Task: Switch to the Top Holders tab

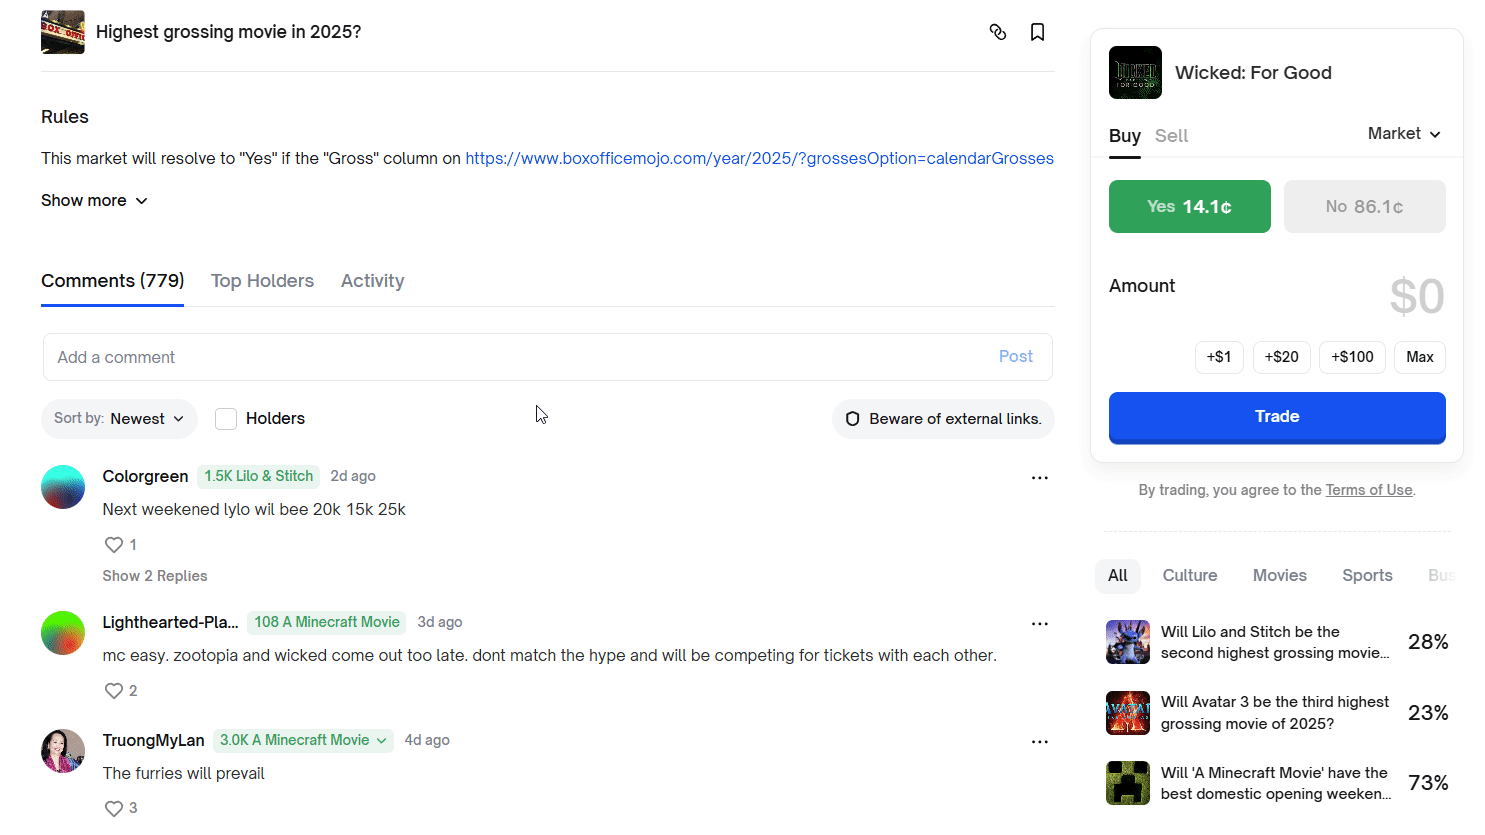Action: [x=262, y=281]
